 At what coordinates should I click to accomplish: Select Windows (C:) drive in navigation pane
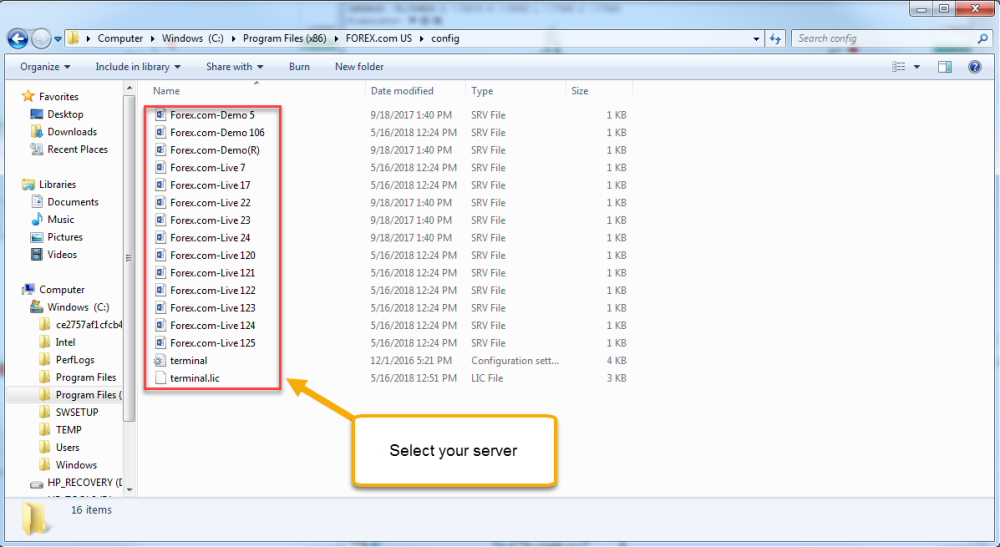point(78,307)
